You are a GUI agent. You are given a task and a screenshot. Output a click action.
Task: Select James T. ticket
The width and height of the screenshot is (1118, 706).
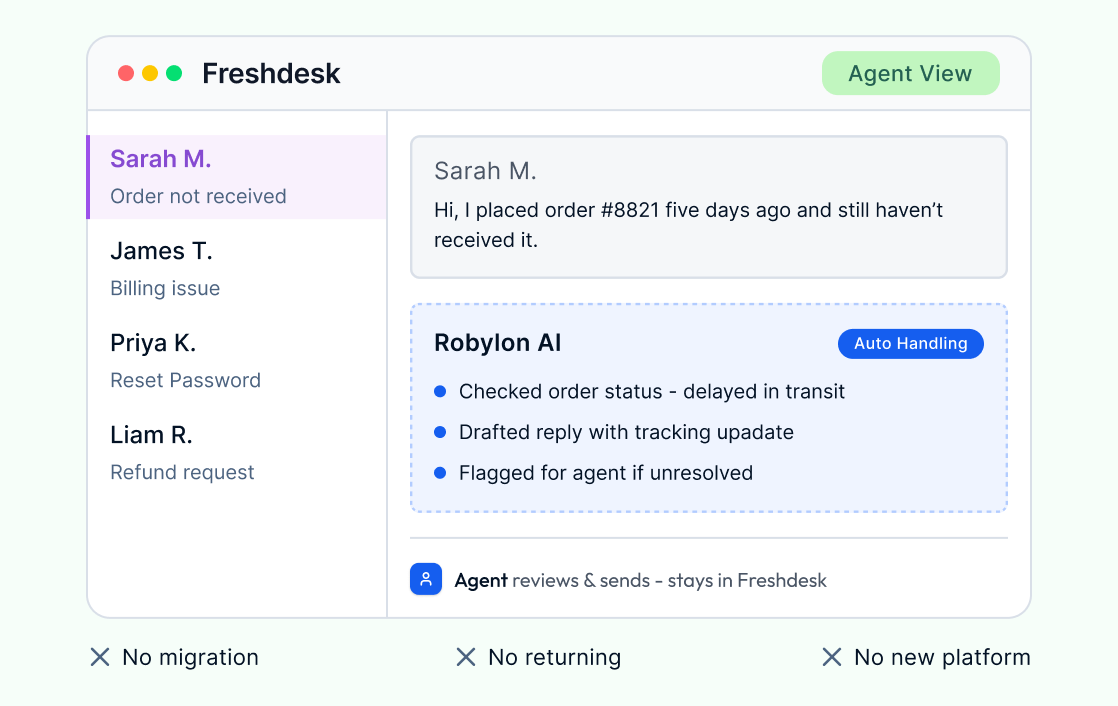point(237,269)
